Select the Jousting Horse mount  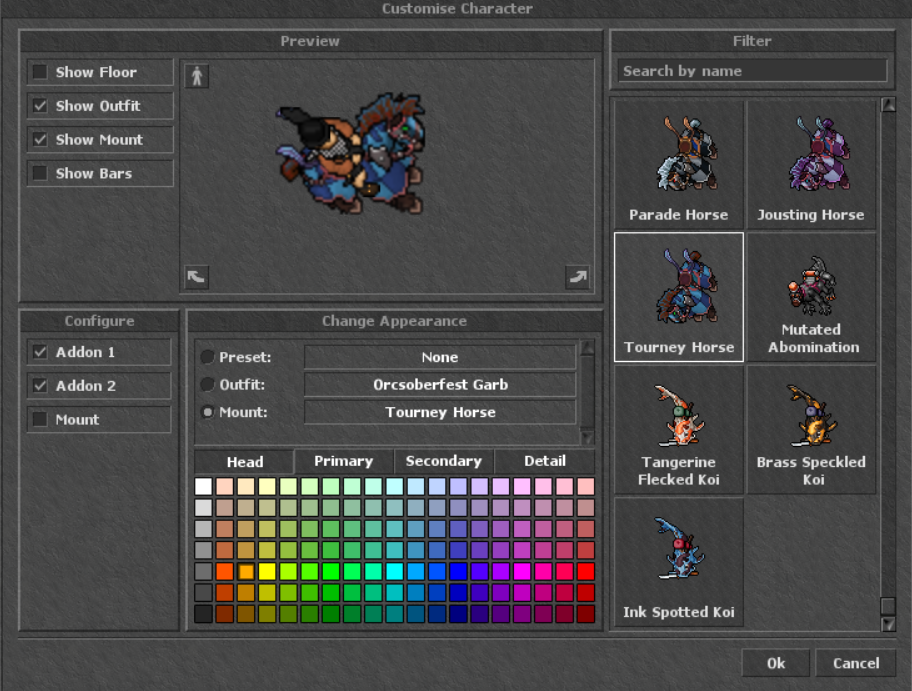[812, 160]
